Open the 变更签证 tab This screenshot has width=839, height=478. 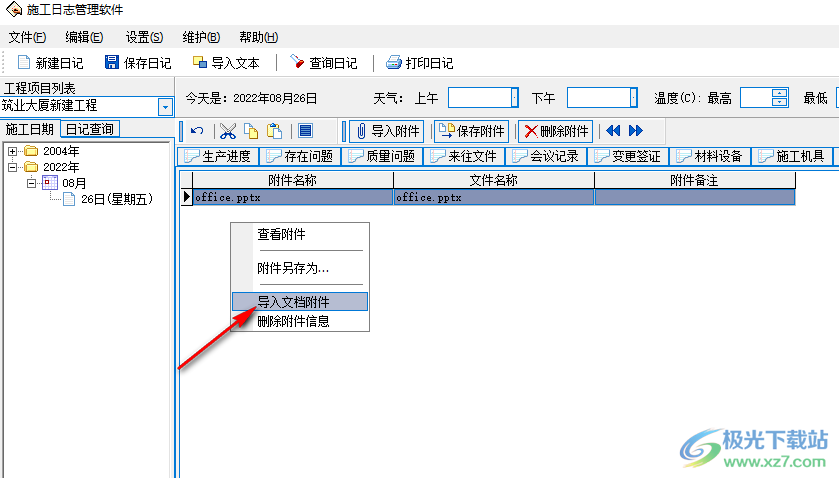628,156
